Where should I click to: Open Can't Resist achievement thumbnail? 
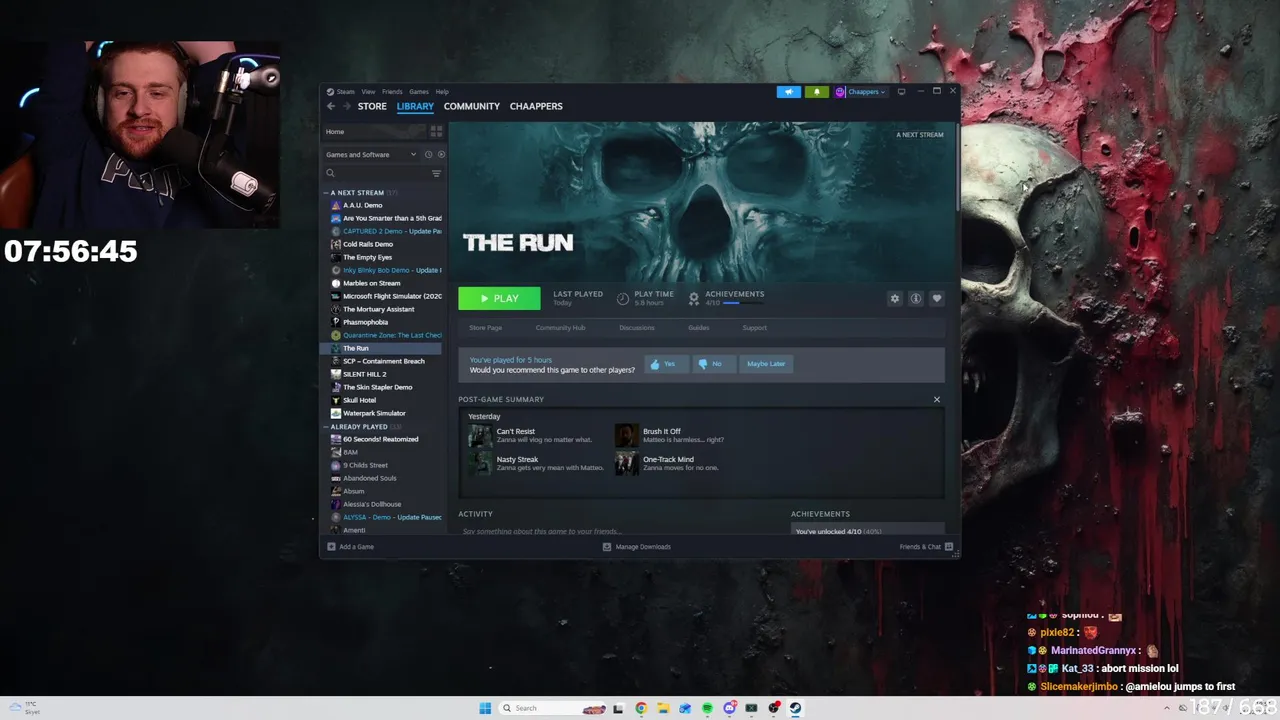pos(480,435)
